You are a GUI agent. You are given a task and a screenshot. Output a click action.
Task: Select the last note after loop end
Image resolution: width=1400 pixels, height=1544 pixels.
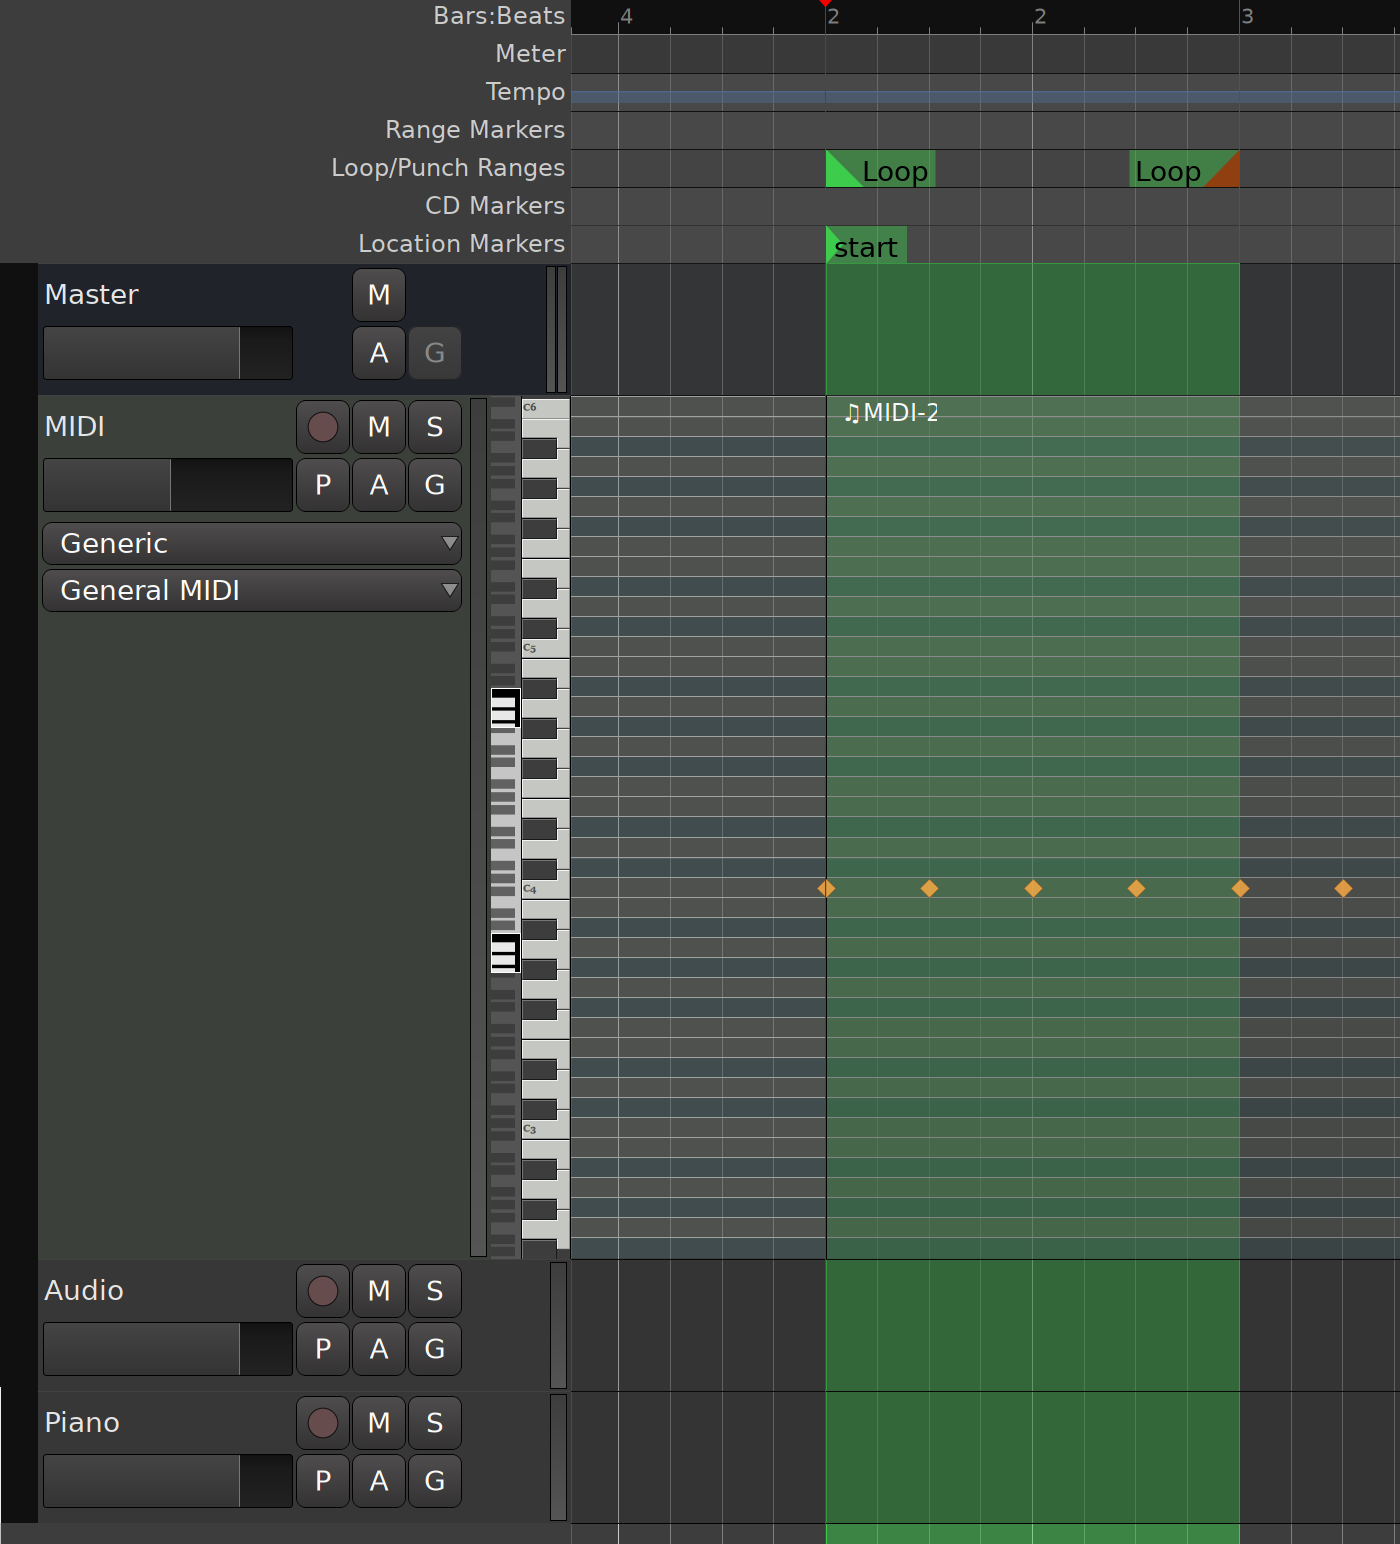pos(1344,888)
